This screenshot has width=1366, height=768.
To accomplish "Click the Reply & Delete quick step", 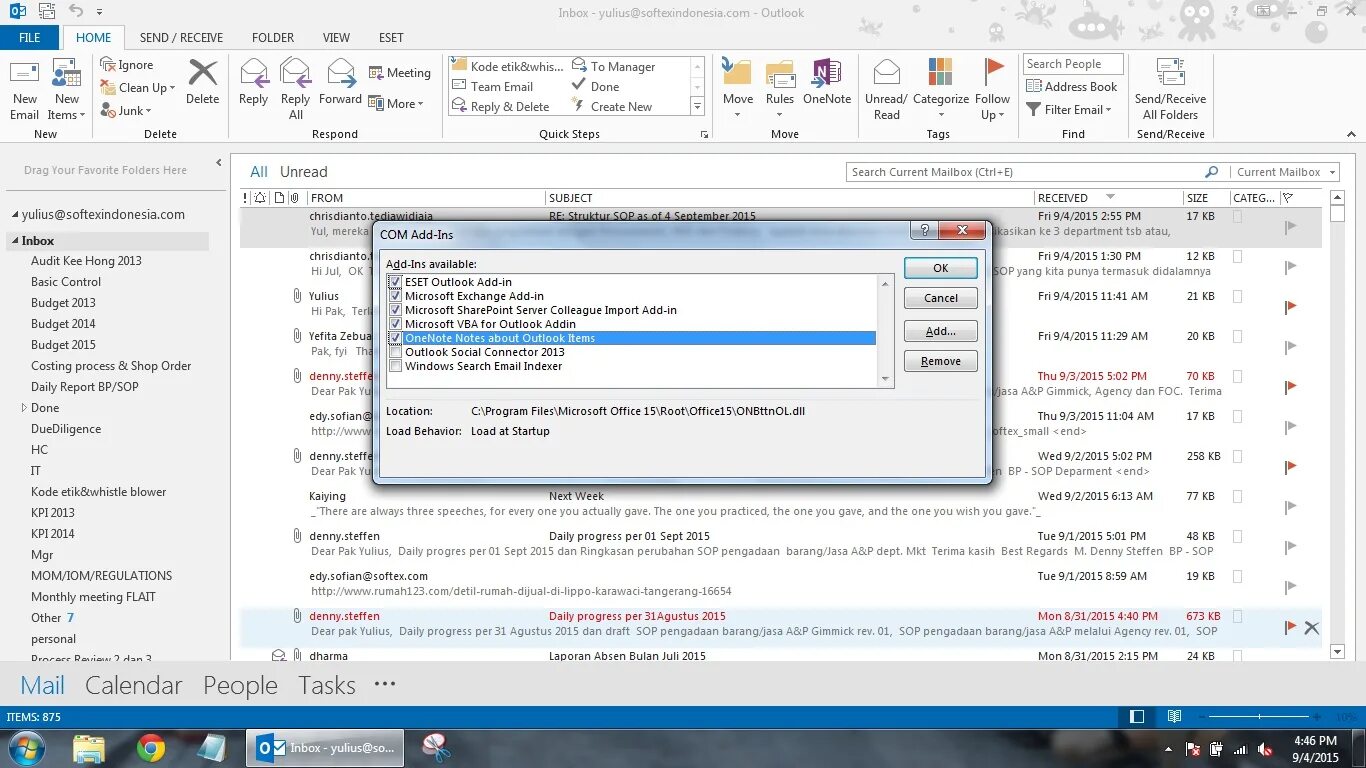I will point(501,107).
